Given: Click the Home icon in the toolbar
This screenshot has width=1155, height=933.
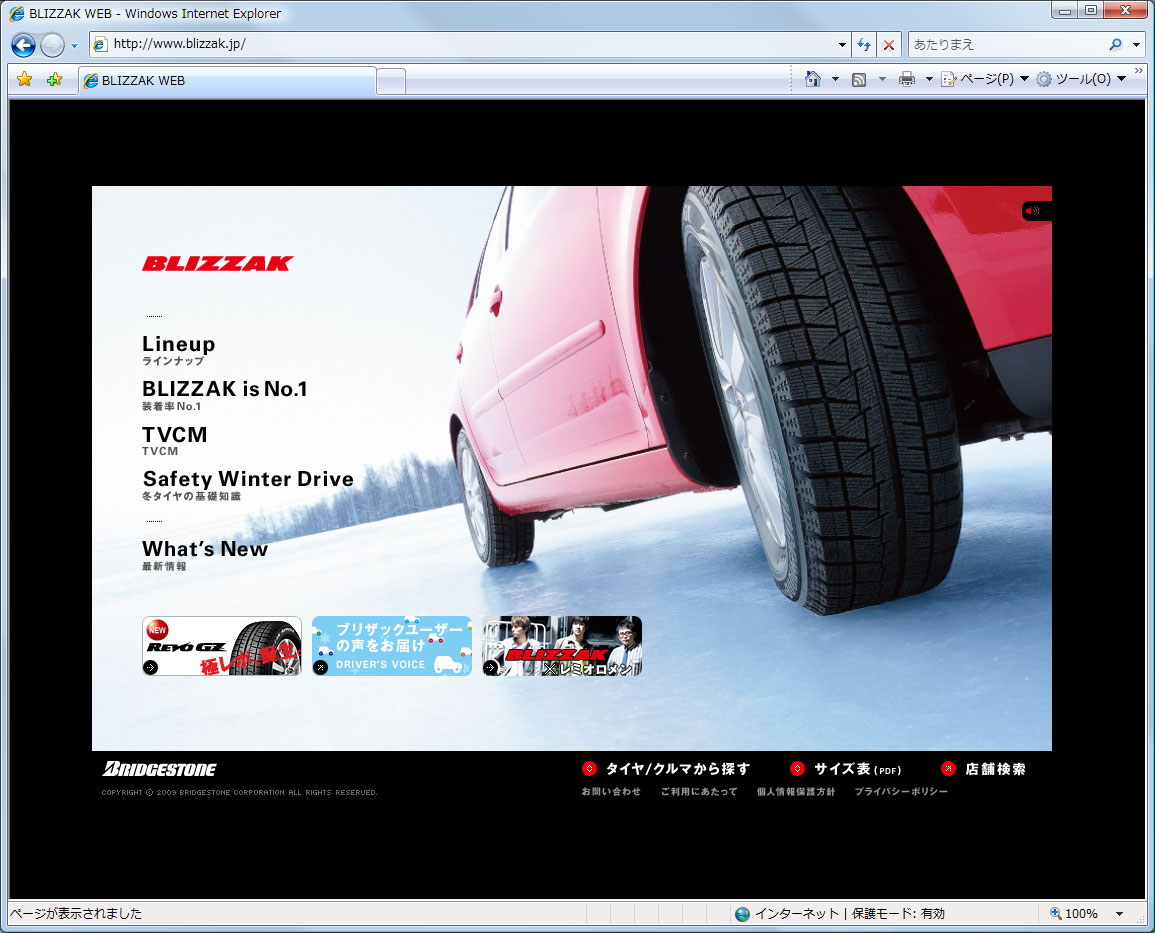Looking at the screenshot, I should 812,79.
